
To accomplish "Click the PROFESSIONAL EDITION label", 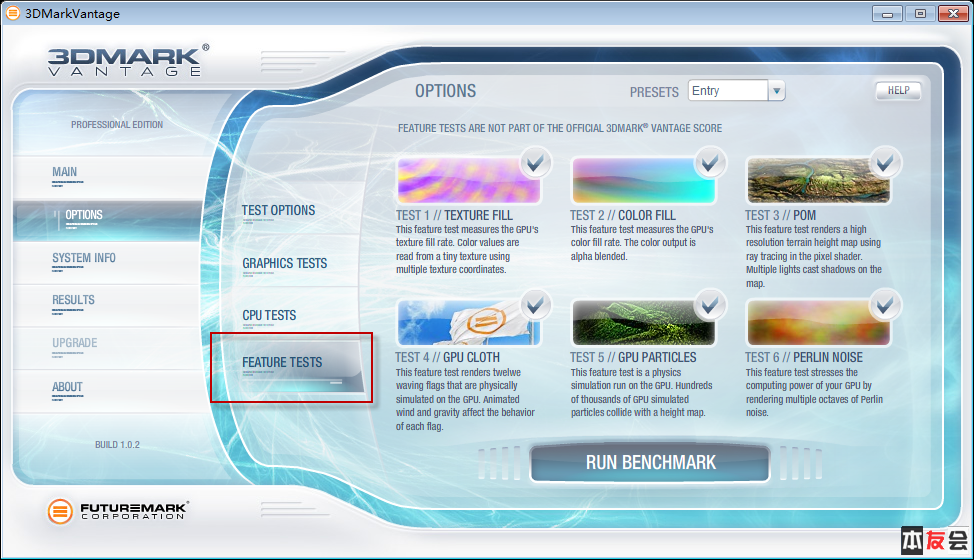I will (x=117, y=125).
